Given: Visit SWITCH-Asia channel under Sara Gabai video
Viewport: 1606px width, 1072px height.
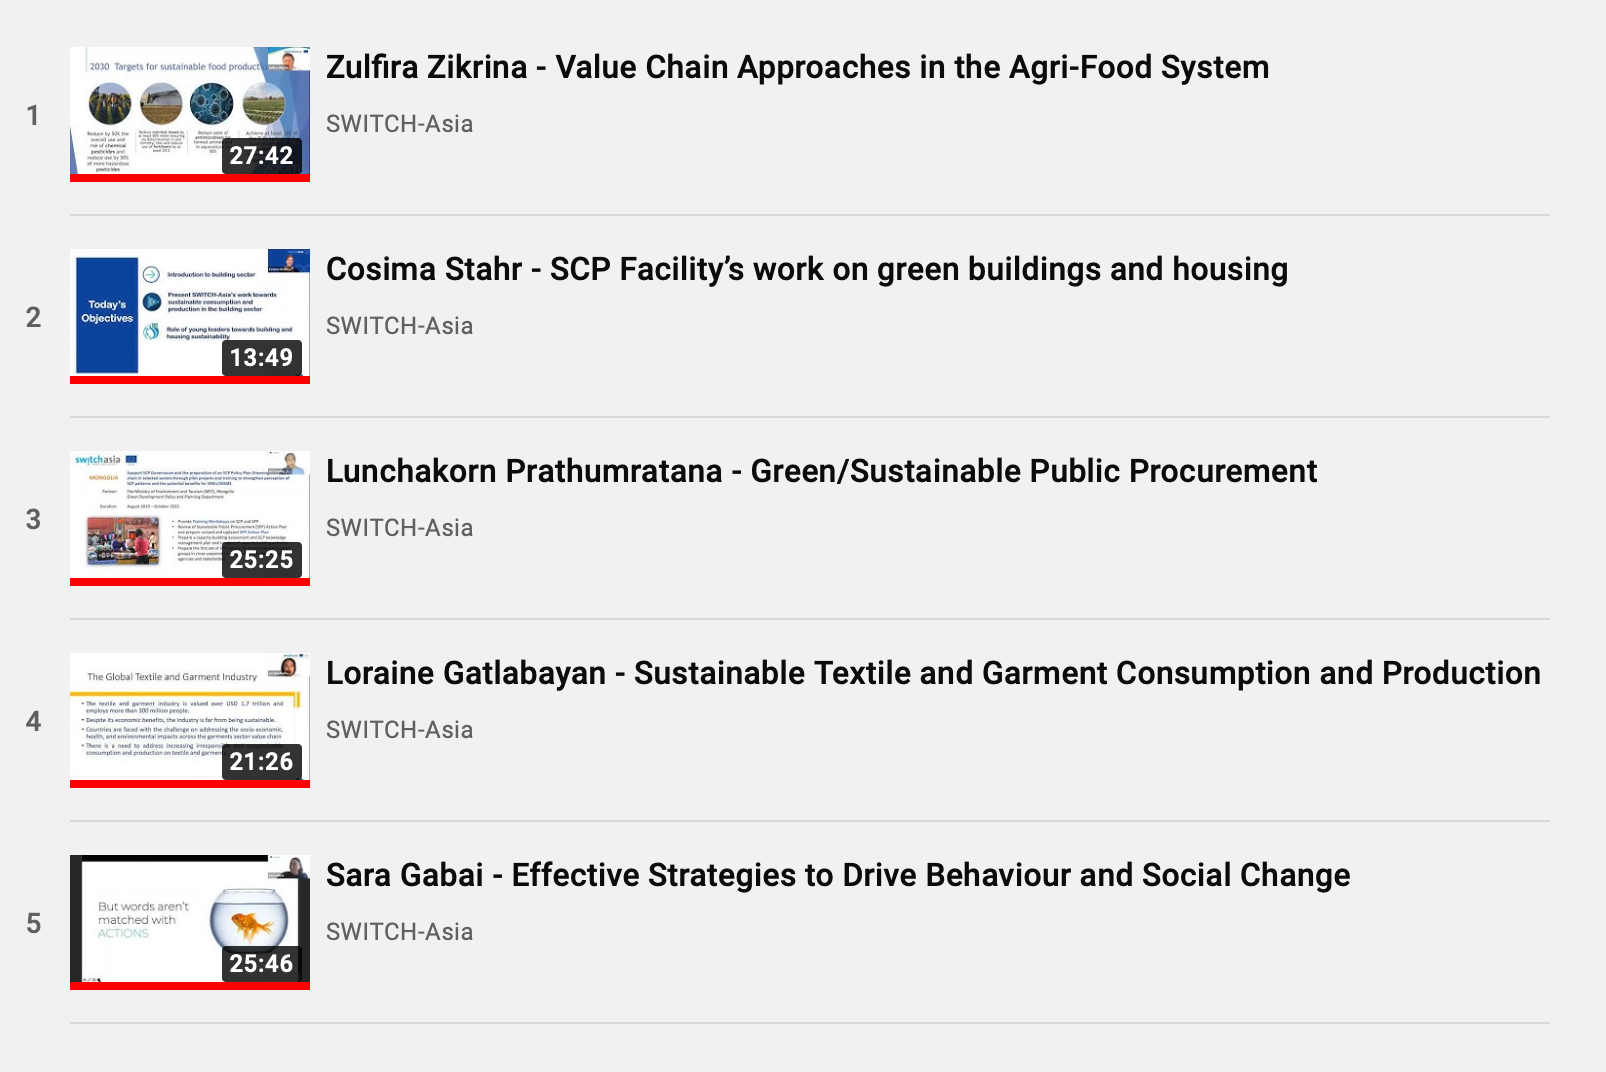Looking at the screenshot, I should coord(399,932).
